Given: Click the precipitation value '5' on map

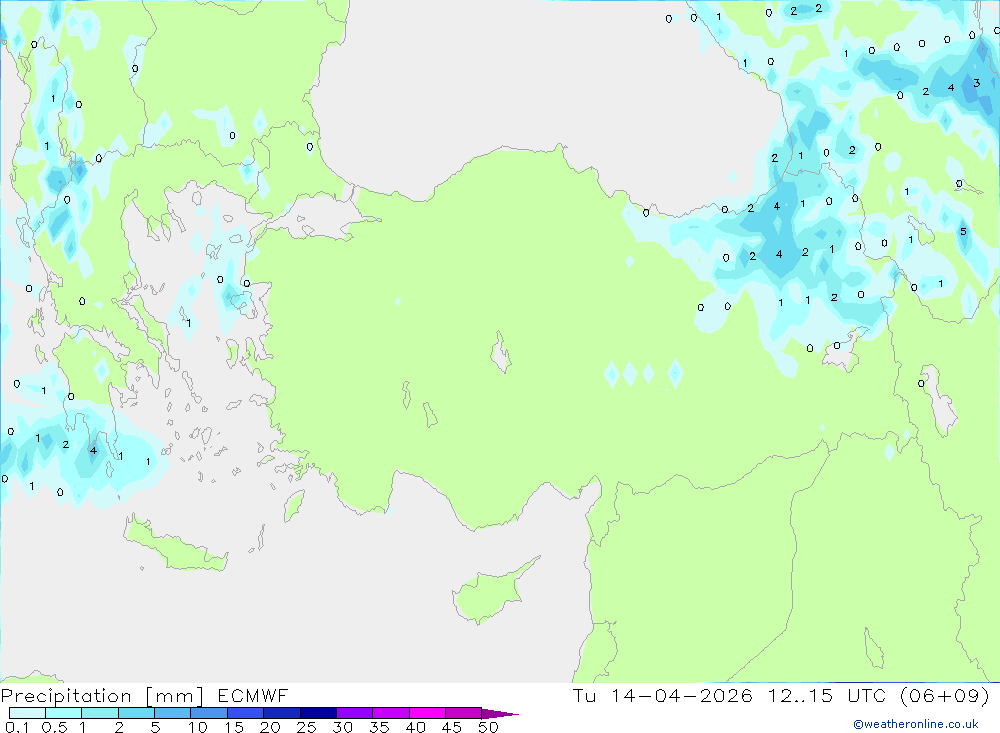Looking at the screenshot, I should pos(963,232).
